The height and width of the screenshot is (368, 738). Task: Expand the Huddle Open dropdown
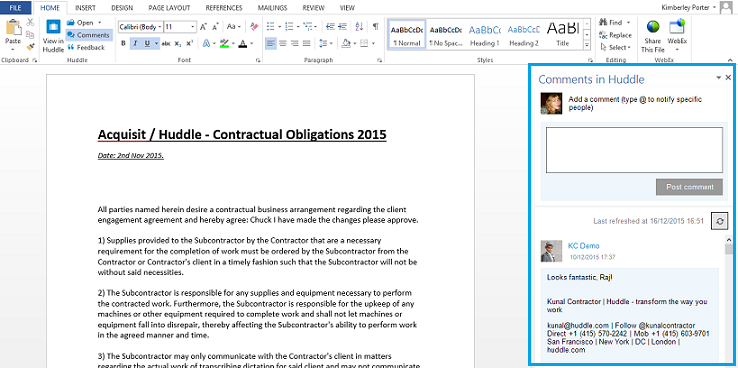pos(99,23)
